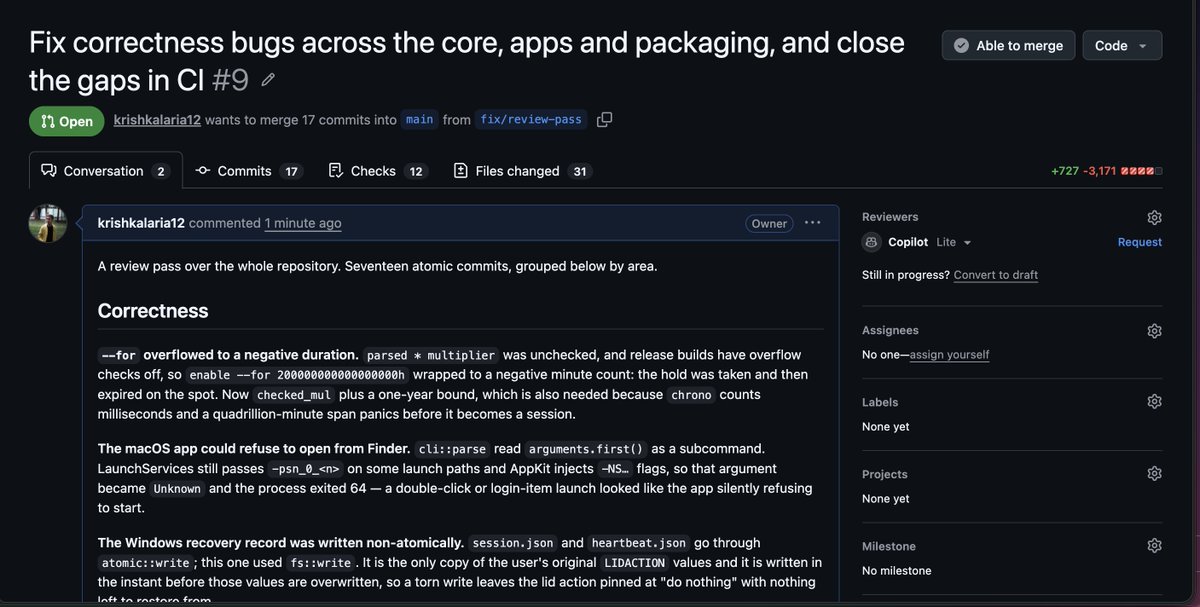Click the Owner badge on comment
Image resolution: width=1200 pixels, height=607 pixels.
pyautogui.click(x=769, y=224)
